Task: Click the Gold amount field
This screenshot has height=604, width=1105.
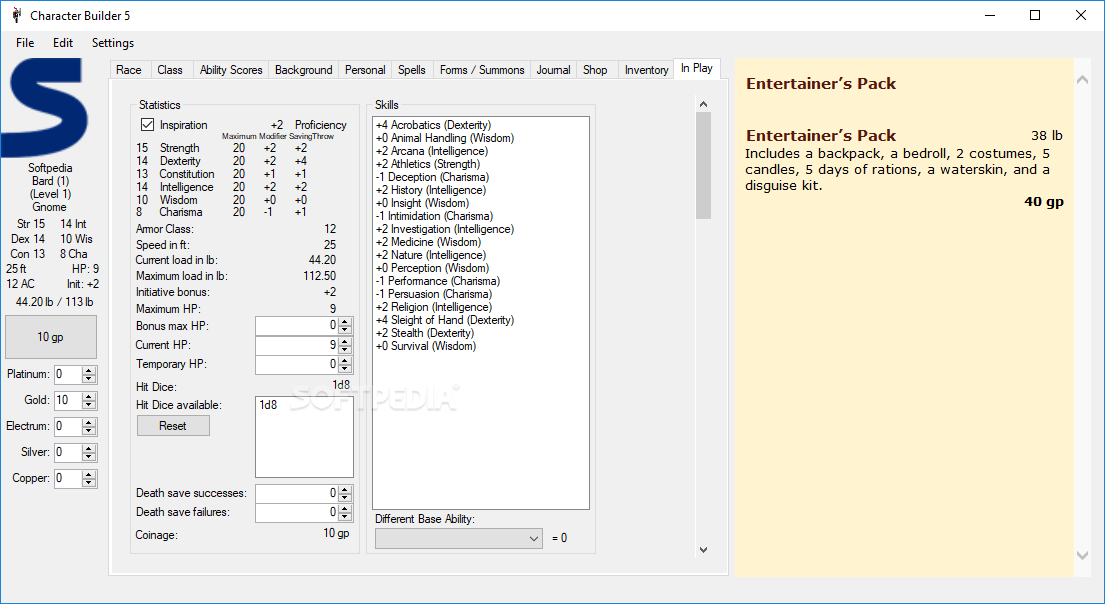Action: point(68,400)
